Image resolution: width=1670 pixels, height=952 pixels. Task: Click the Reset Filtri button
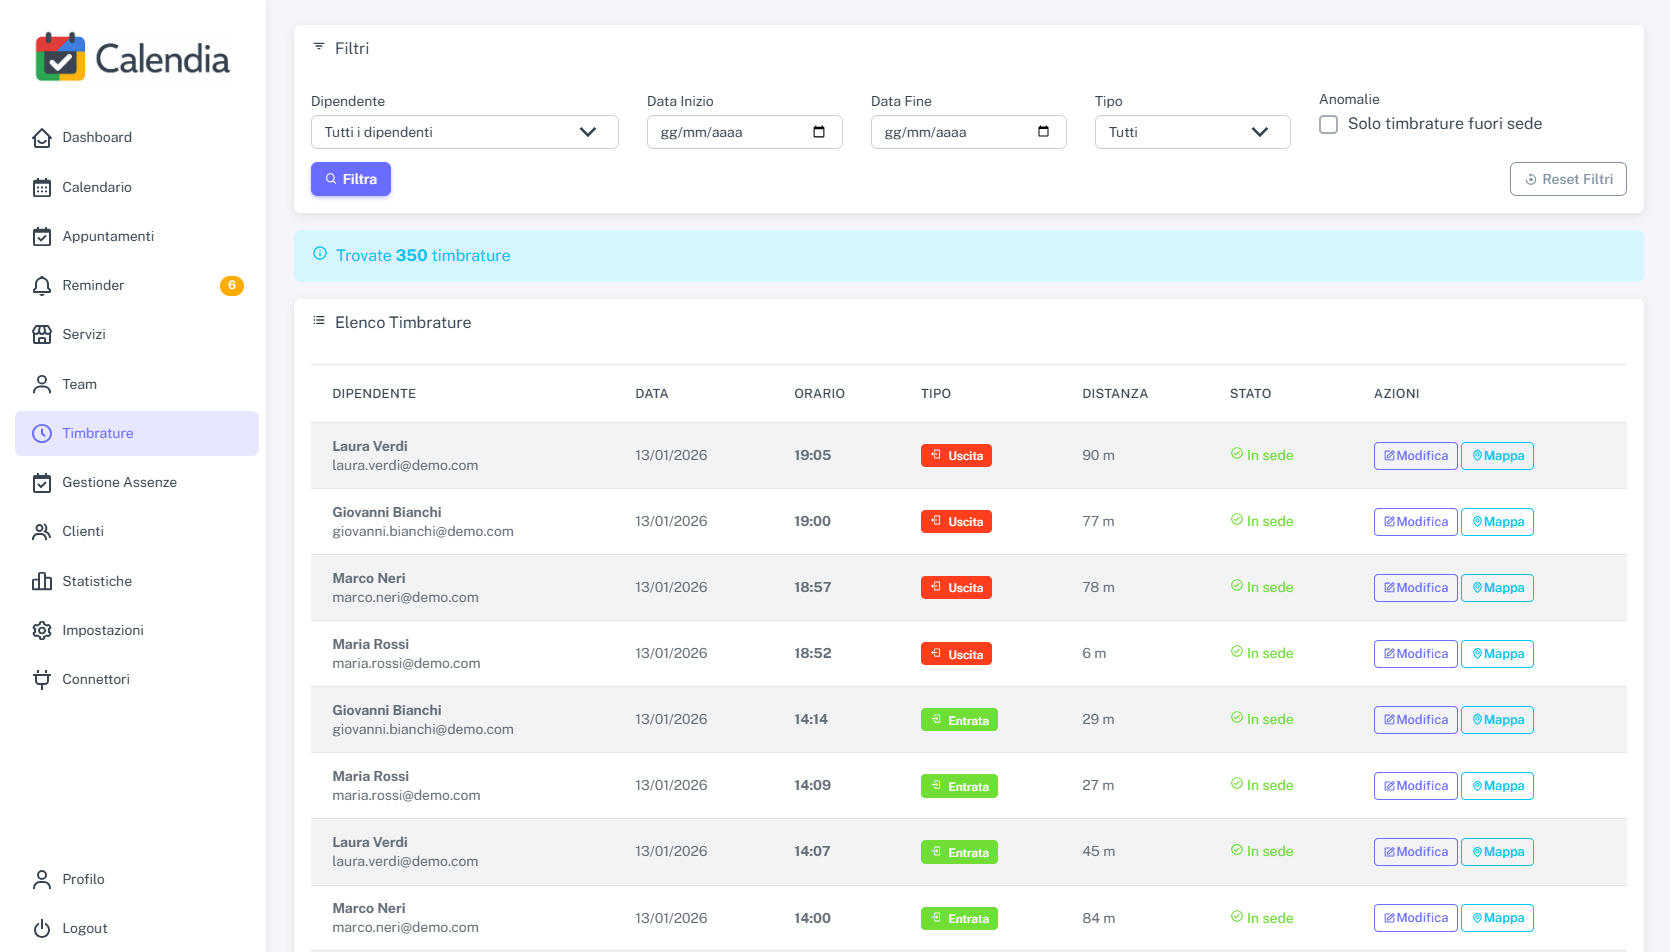1567,179
